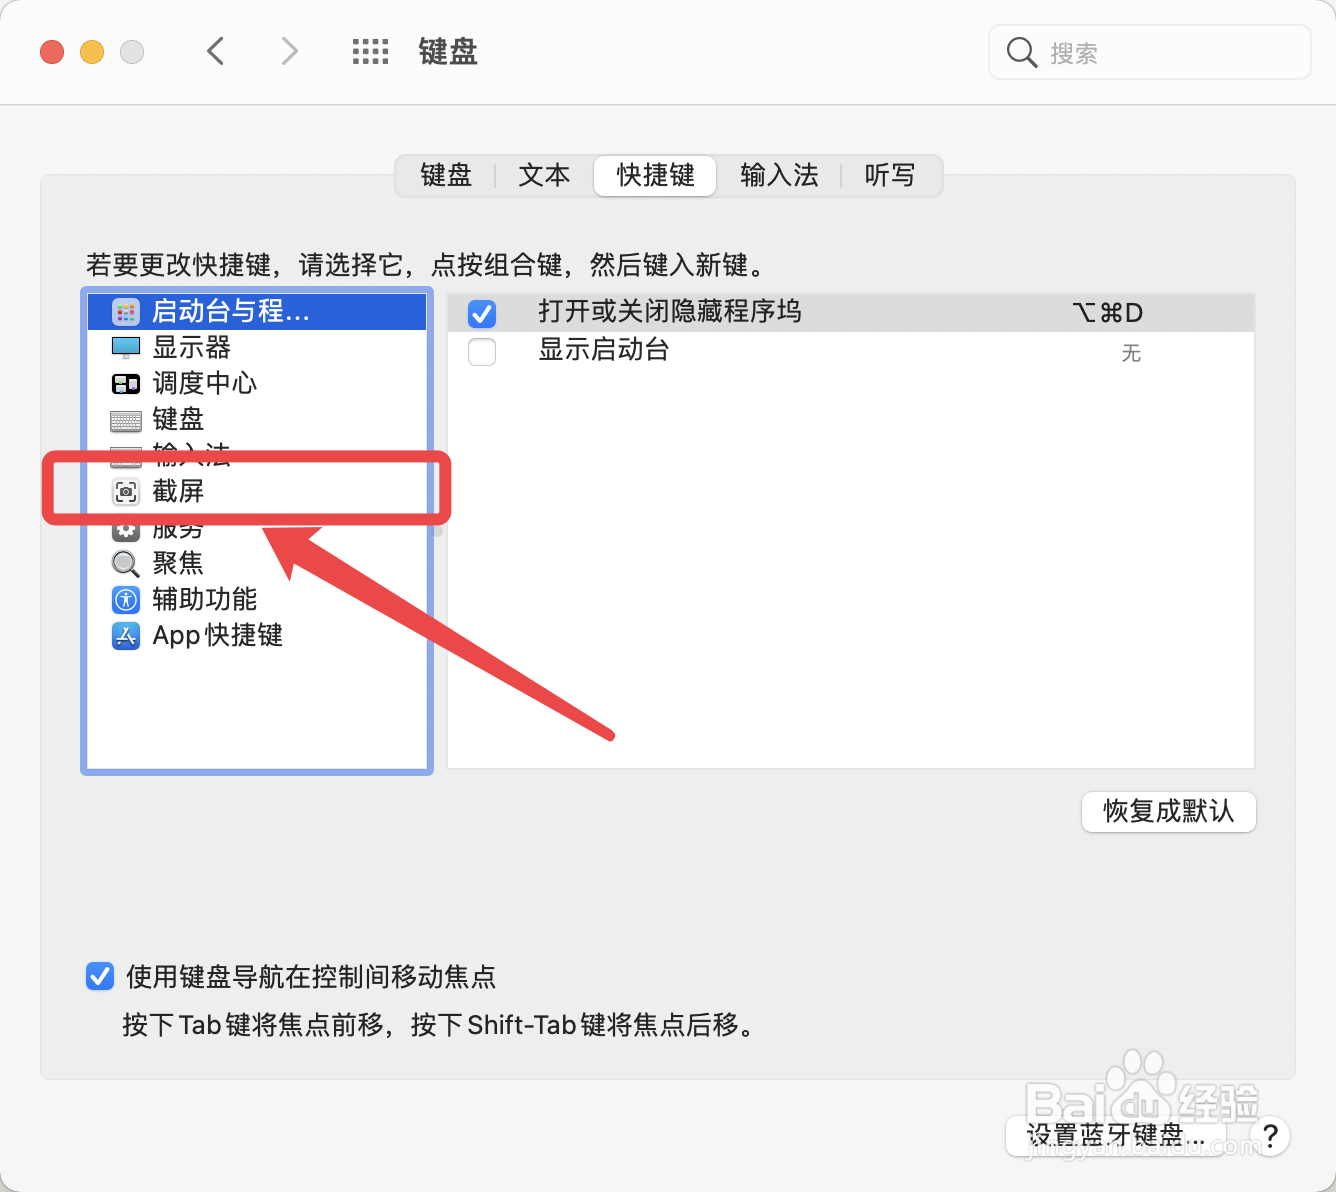The width and height of the screenshot is (1336, 1192).
Task: Switch to the 快捷键 tab
Action: [x=655, y=176]
